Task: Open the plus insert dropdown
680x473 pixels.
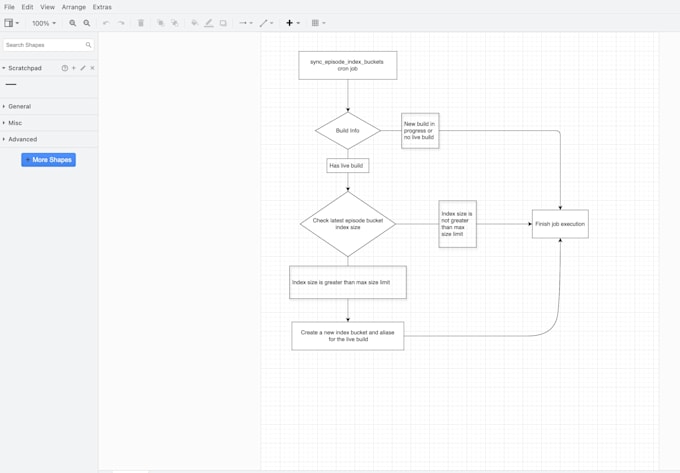Action: point(293,23)
